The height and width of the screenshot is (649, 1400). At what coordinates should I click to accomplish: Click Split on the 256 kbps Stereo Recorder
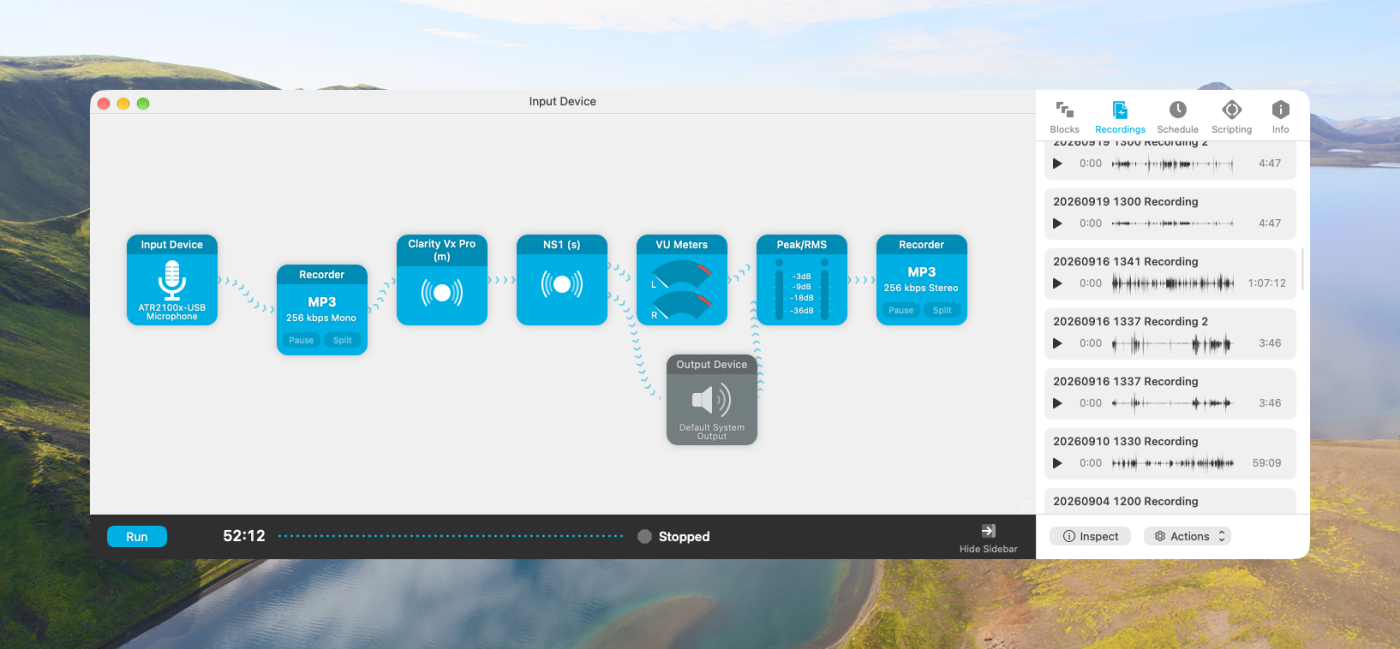[942, 310]
